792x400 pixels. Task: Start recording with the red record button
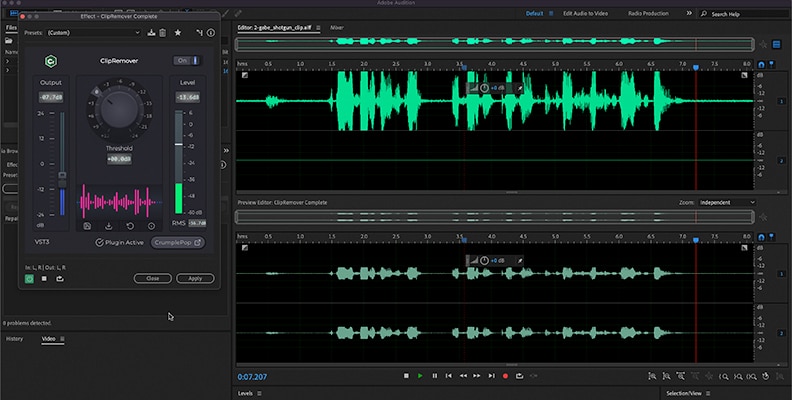pyautogui.click(x=505, y=376)
